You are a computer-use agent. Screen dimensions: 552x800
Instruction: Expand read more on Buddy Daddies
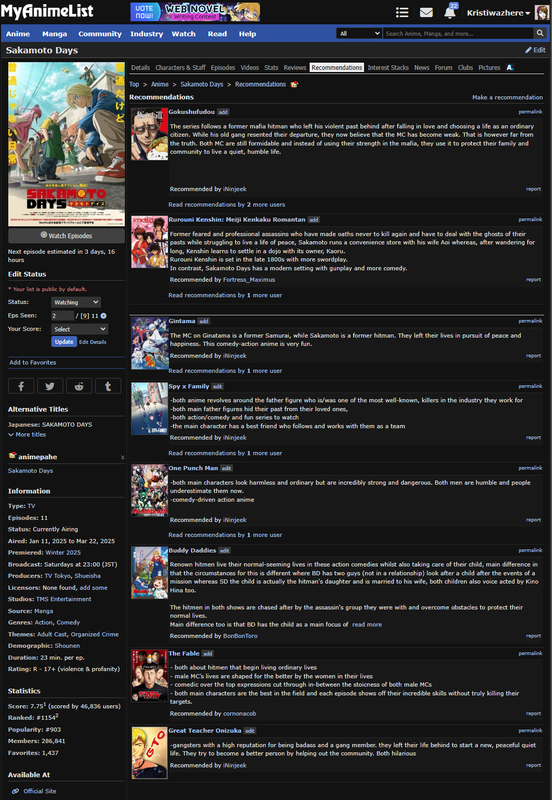click(x=367, y=624)
